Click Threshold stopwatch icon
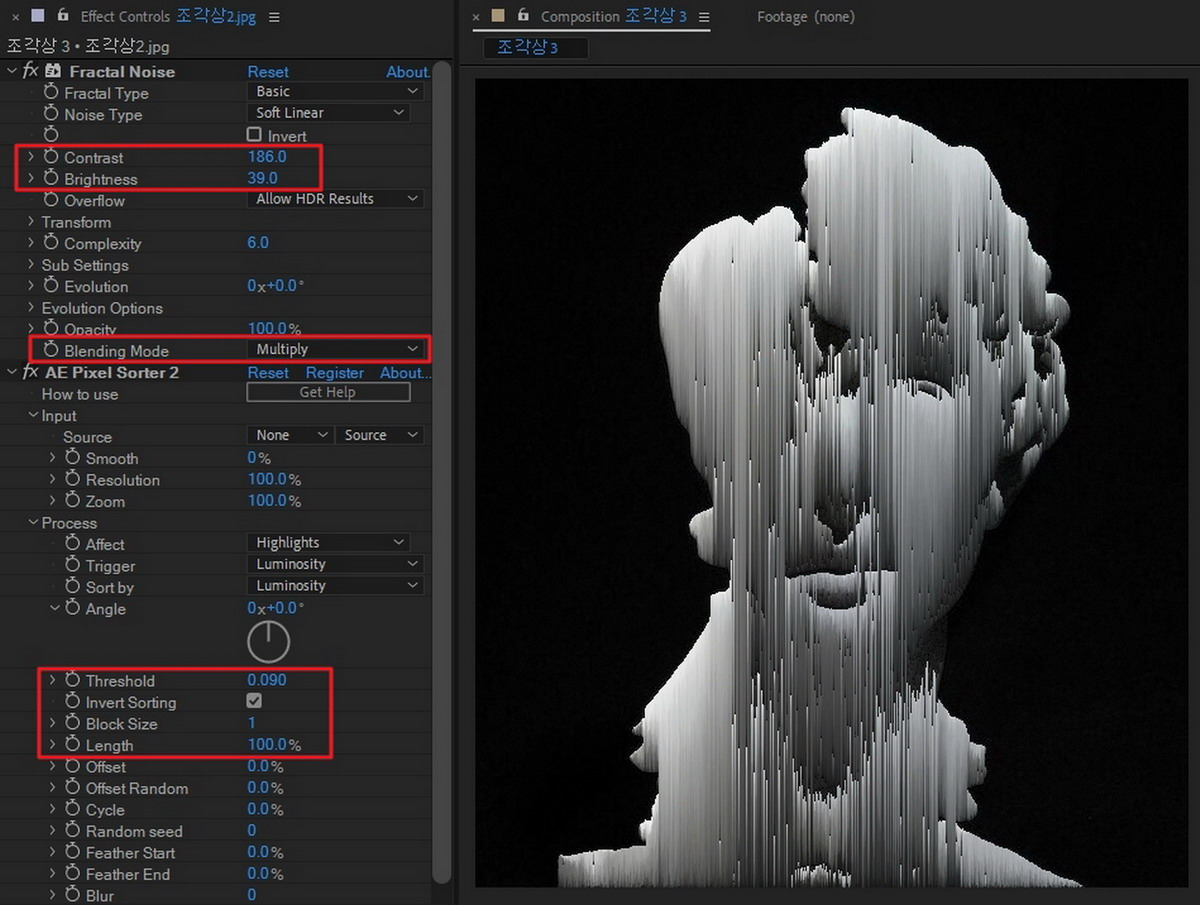The height and width of the screenshot is (905, 1200). click(72, 681)
